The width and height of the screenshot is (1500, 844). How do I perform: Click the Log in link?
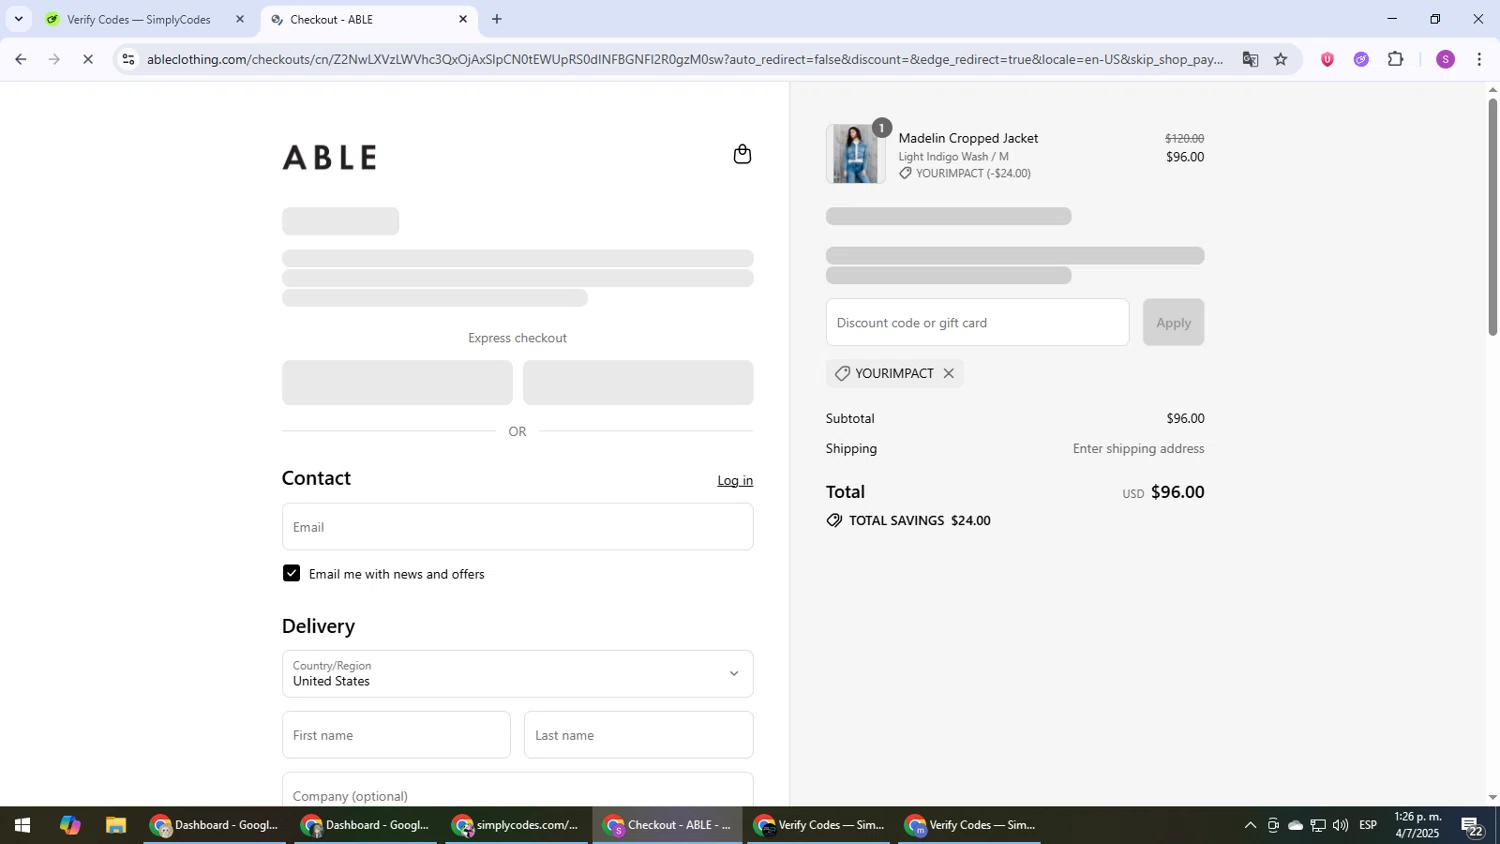point(735,480)
